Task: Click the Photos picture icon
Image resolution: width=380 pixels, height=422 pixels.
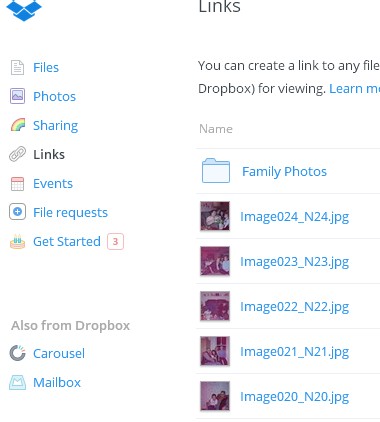Action: tap(17, 96)
